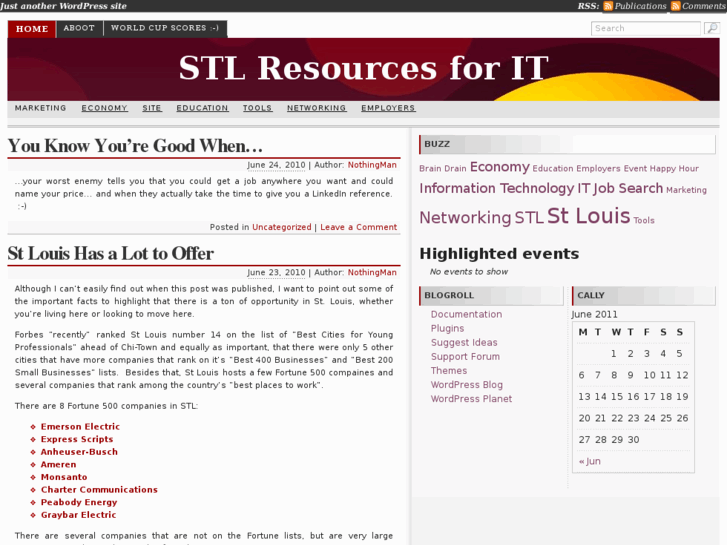Focus the Search input field
The image size is (727, 545).
click(645, 28)
